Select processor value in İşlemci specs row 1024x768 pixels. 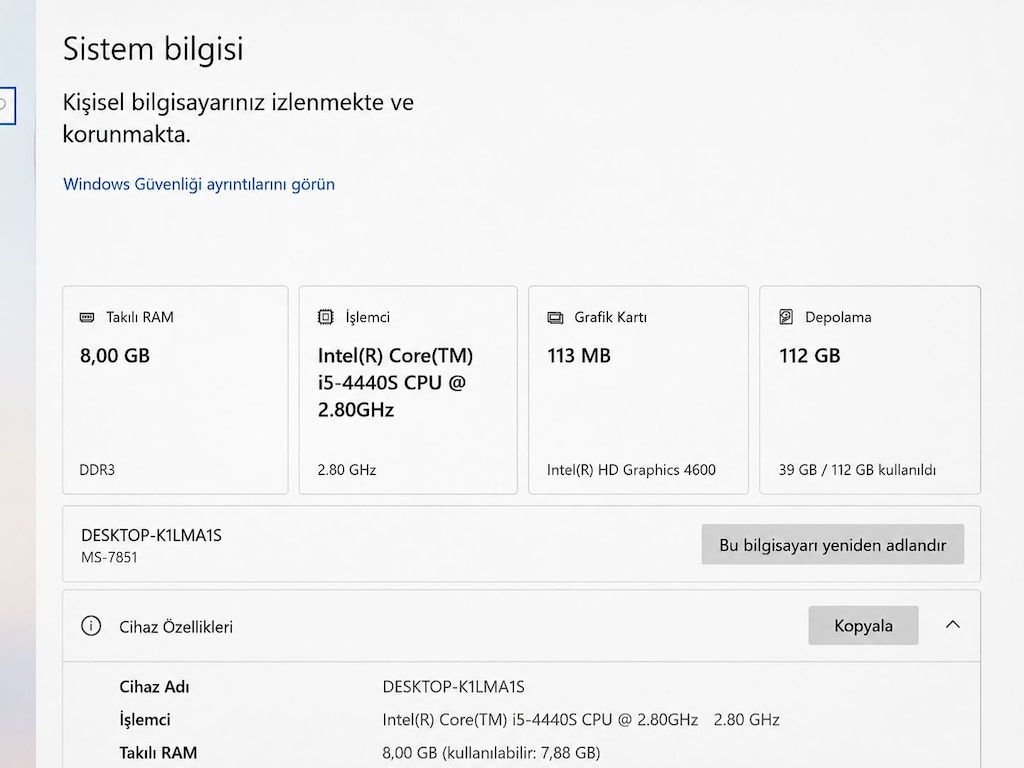coord(581,720)
